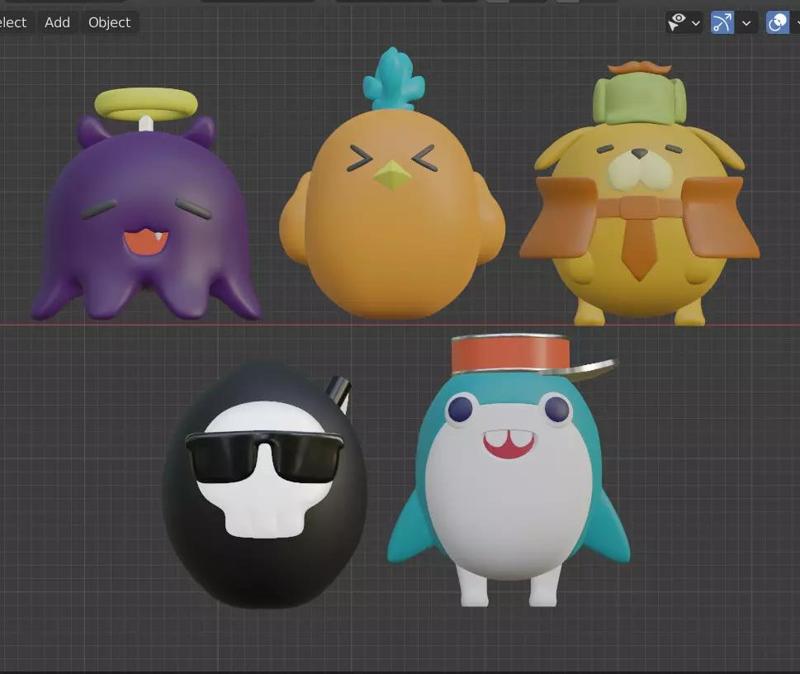
Task: Open the Object menu
Action: pyautogui.click(x=108, y=22)
